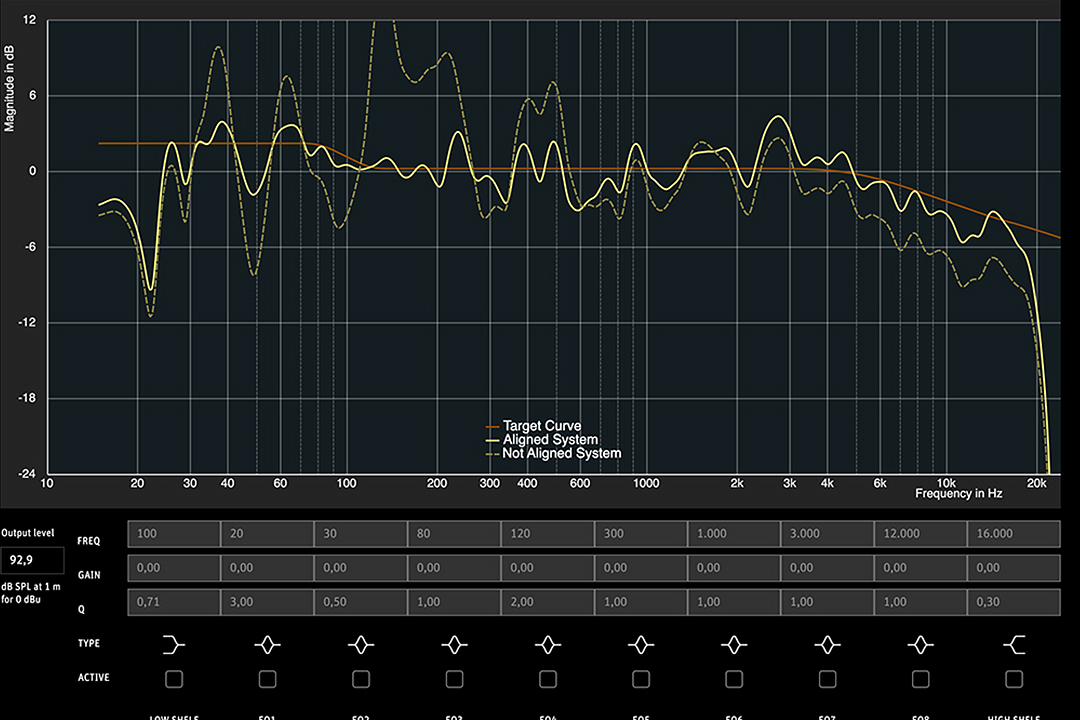
Task: Click the bell filter icon under 80 Hz
Action: coord(455,645)
